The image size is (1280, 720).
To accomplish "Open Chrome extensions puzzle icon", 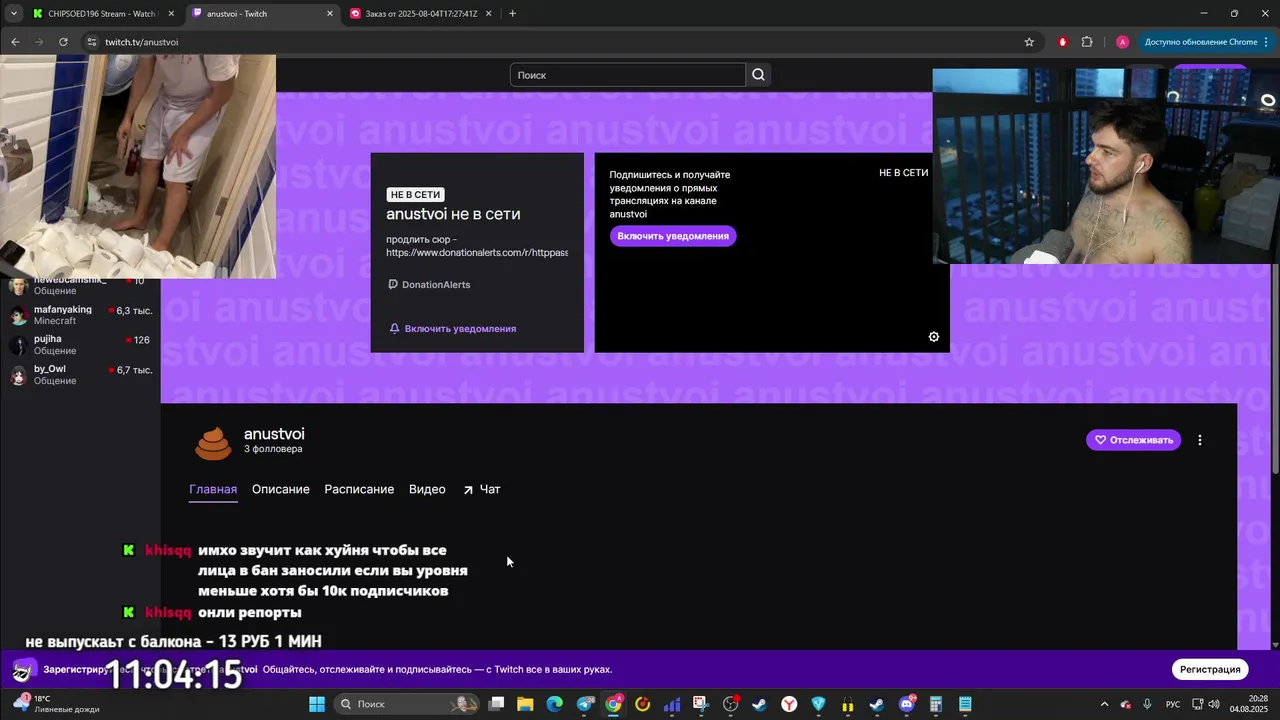I will point(1087,42).
